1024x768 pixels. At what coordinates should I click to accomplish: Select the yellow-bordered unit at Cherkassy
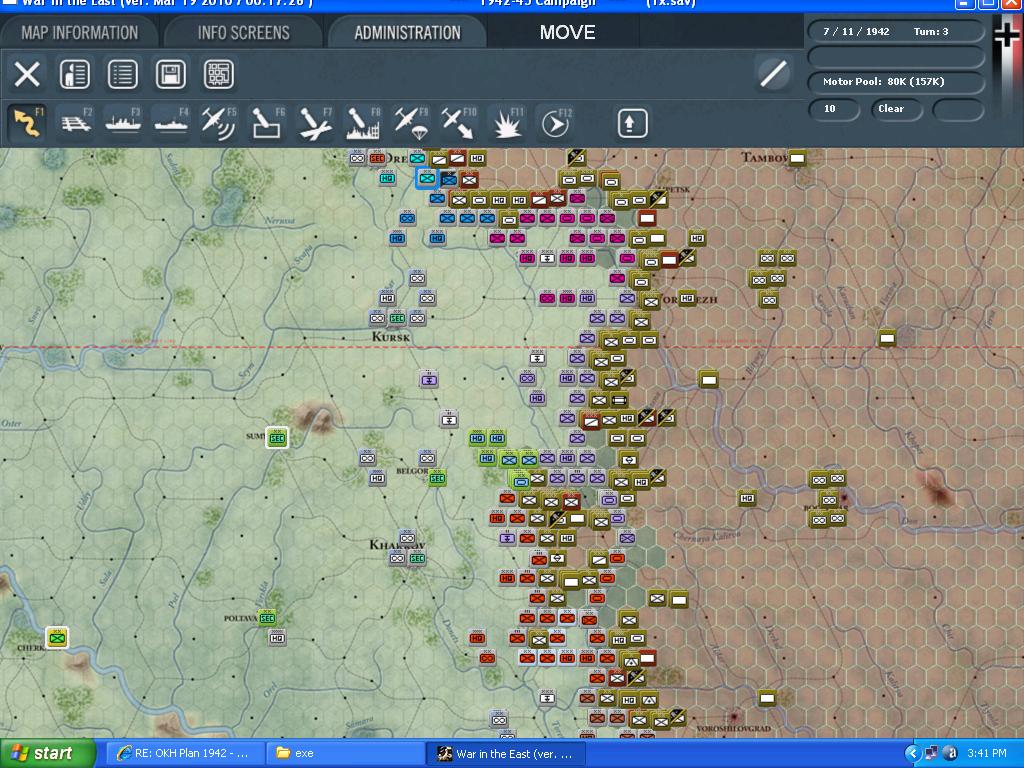57,638
